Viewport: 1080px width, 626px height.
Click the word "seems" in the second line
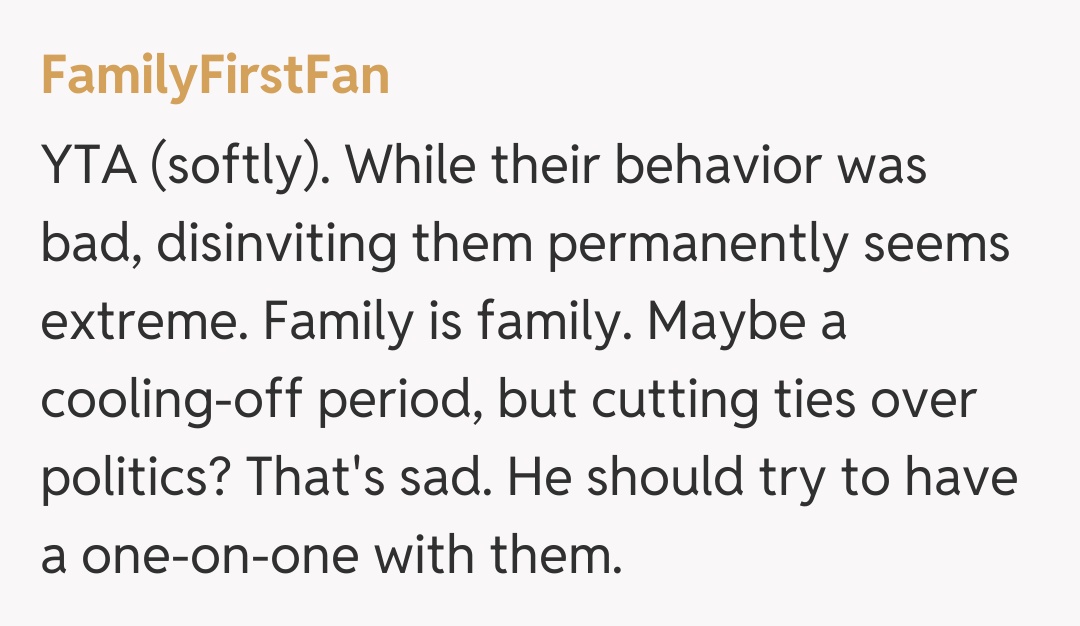coord(936,245)
